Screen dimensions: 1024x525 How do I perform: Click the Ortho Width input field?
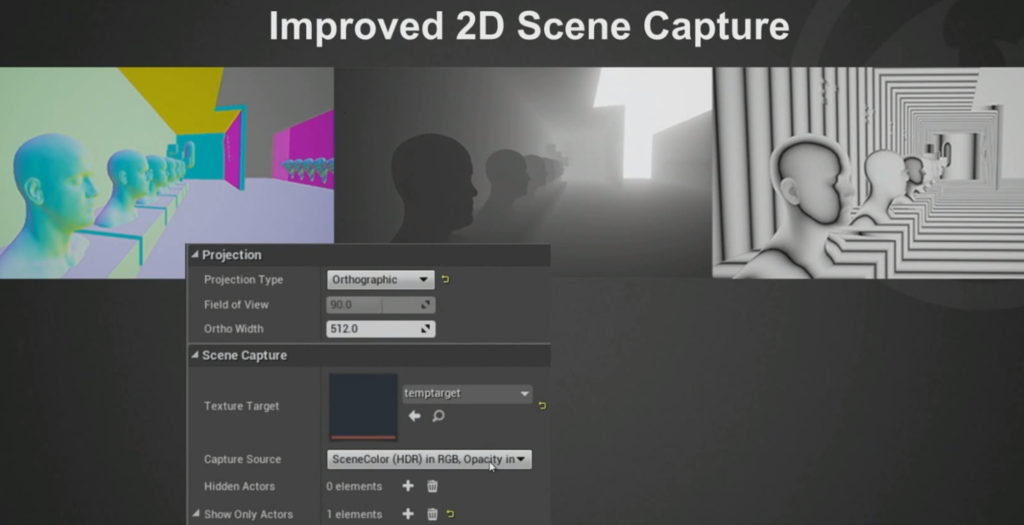tap(381, 329)
